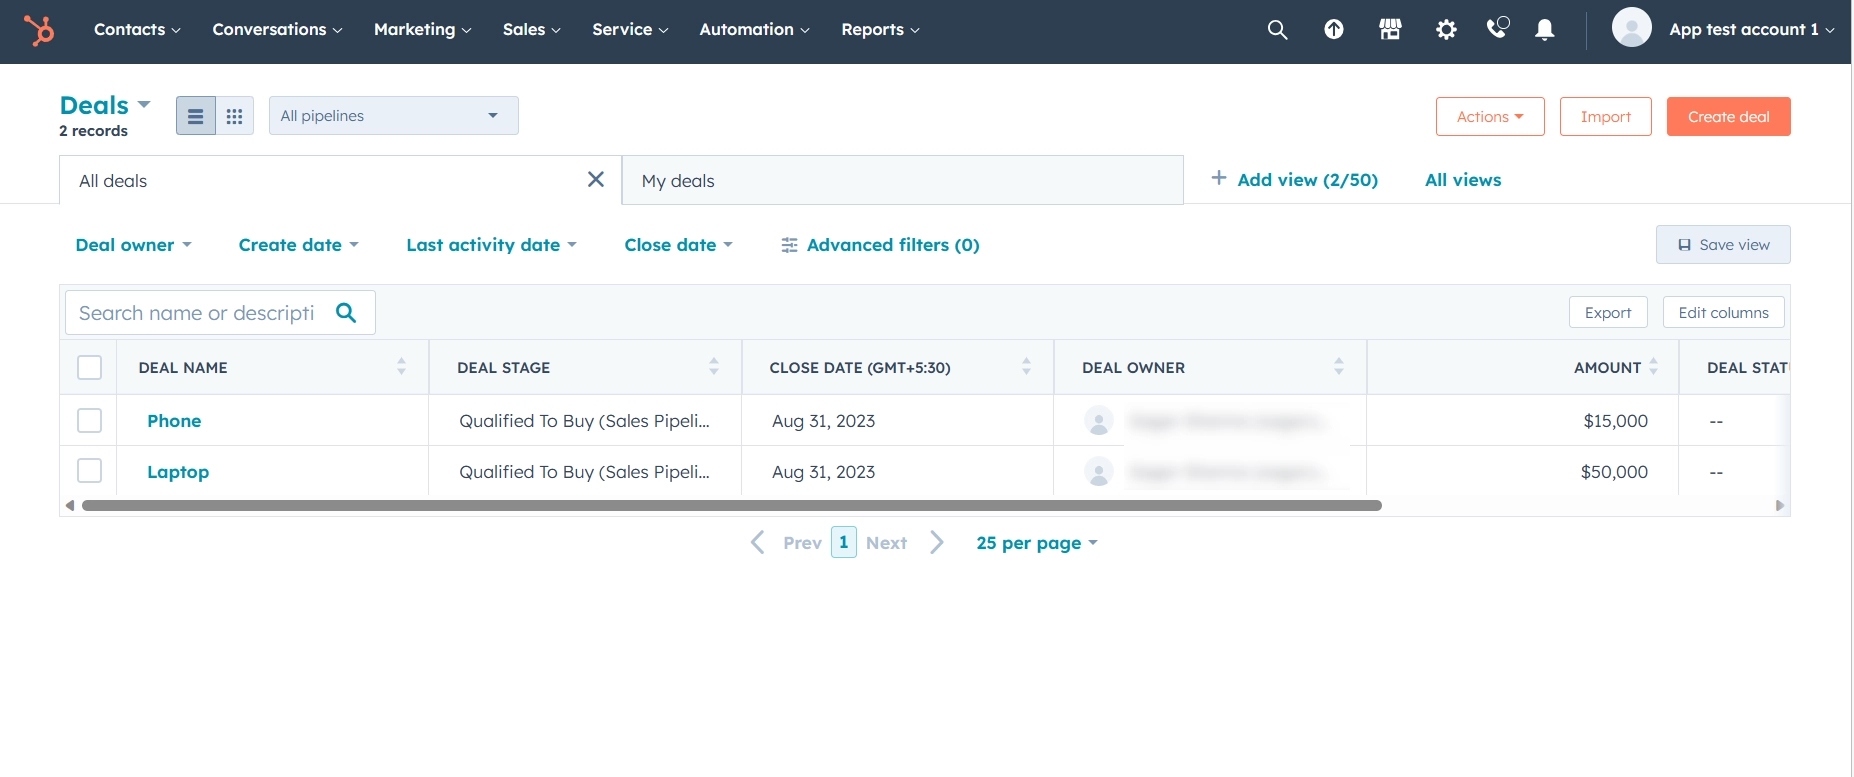
Task: Click the upgrade arrow icon
Action: point(1334,30)
